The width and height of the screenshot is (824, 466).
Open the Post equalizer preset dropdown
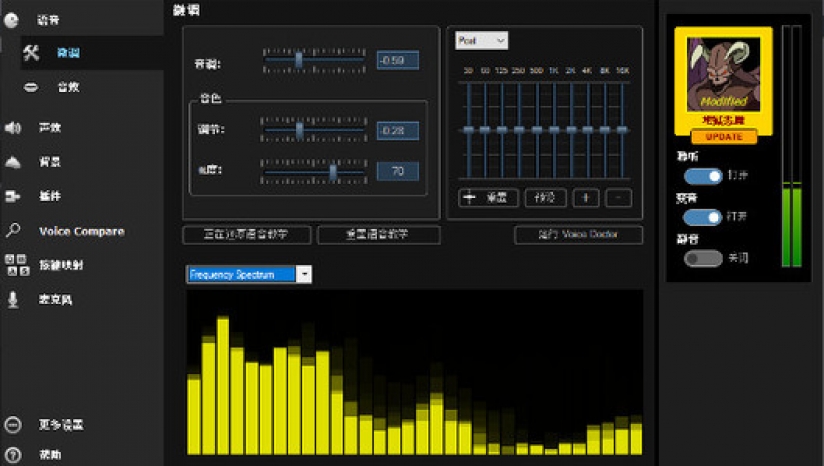pyautogui.click(x=481, y=40)
